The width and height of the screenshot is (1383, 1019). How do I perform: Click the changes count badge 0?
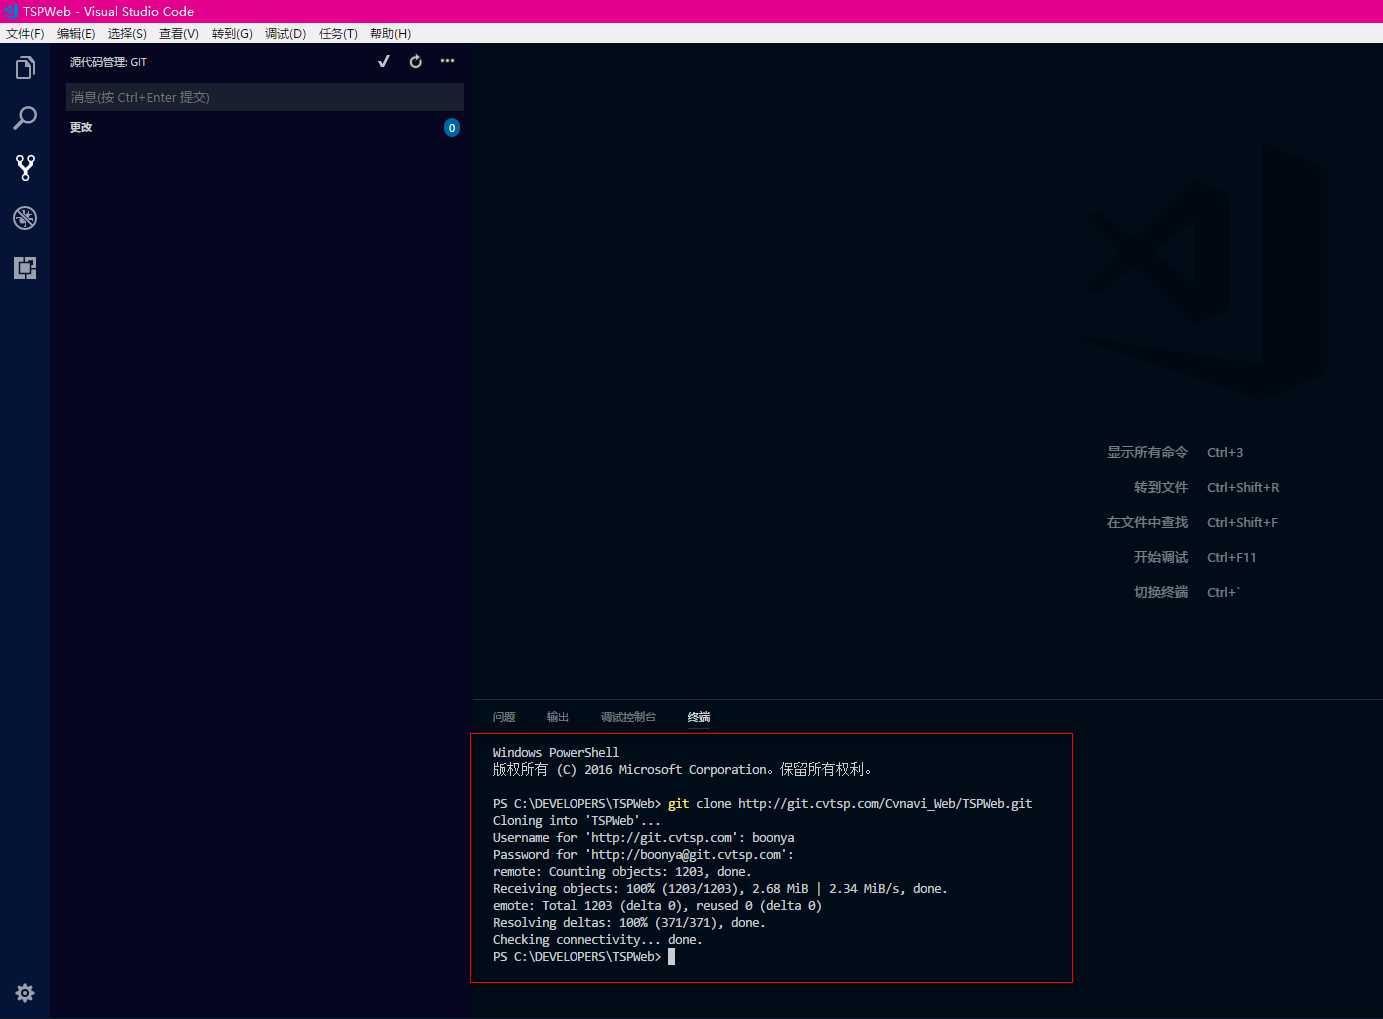click(452, 128)
